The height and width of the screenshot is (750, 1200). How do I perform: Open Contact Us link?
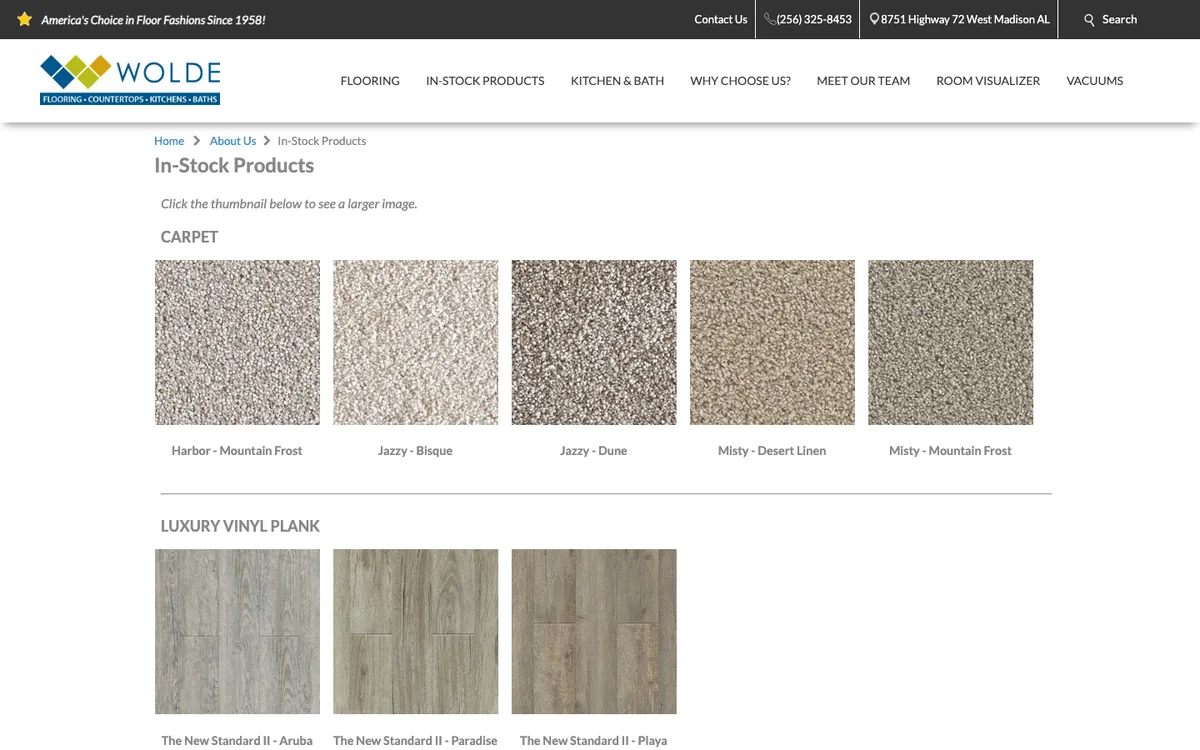pyautogui.click(x=721, y=19)
